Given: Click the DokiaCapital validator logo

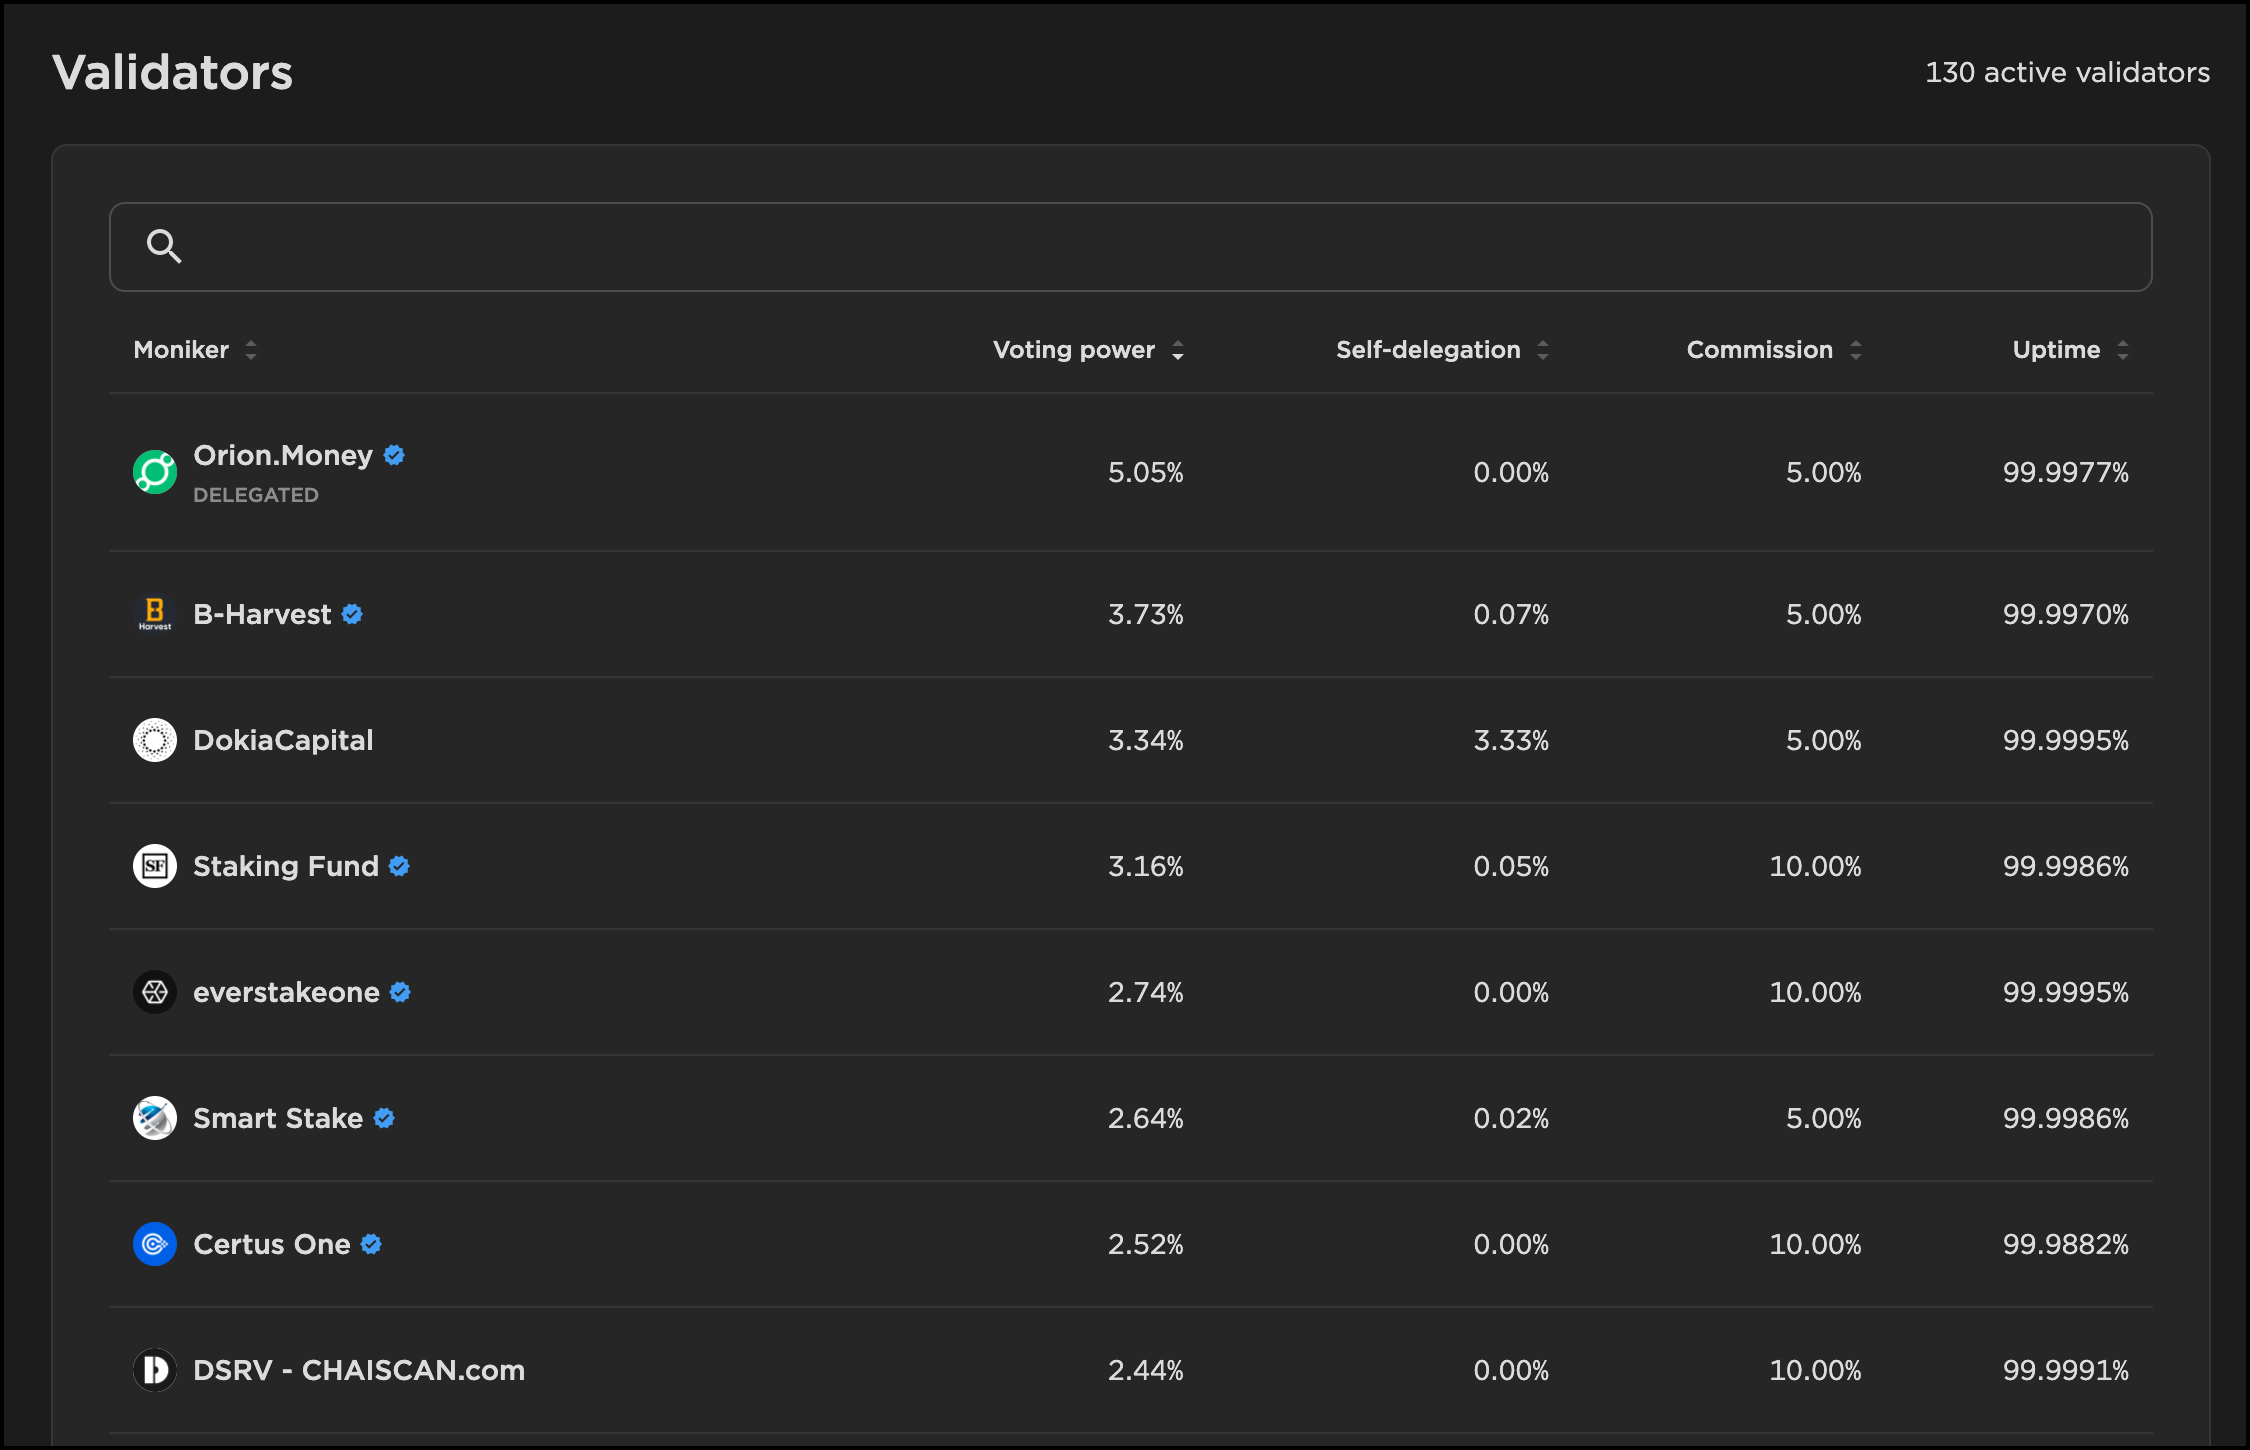Looking at the screenshot, I should point(155,740).
